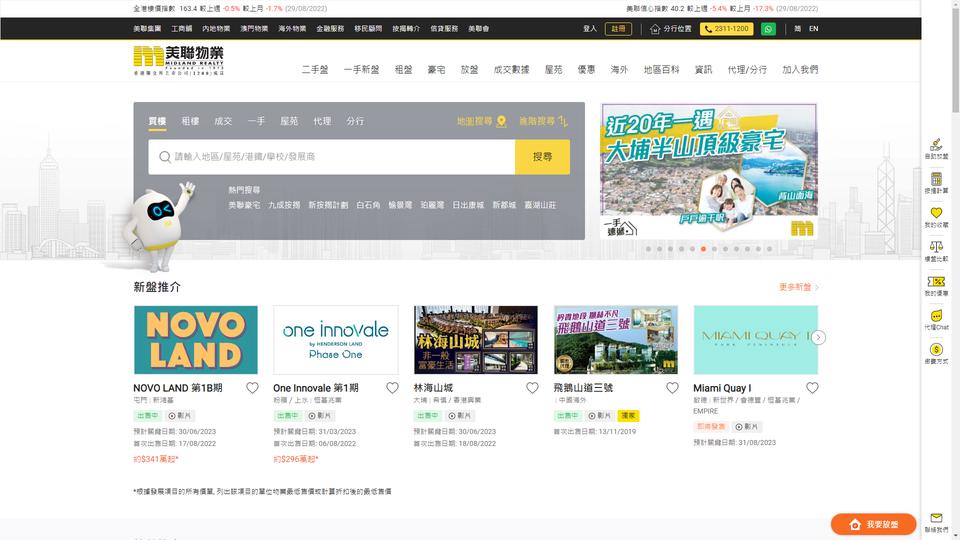
Task: Click the orange 我要放盤 button
Action: pos(874,524)
